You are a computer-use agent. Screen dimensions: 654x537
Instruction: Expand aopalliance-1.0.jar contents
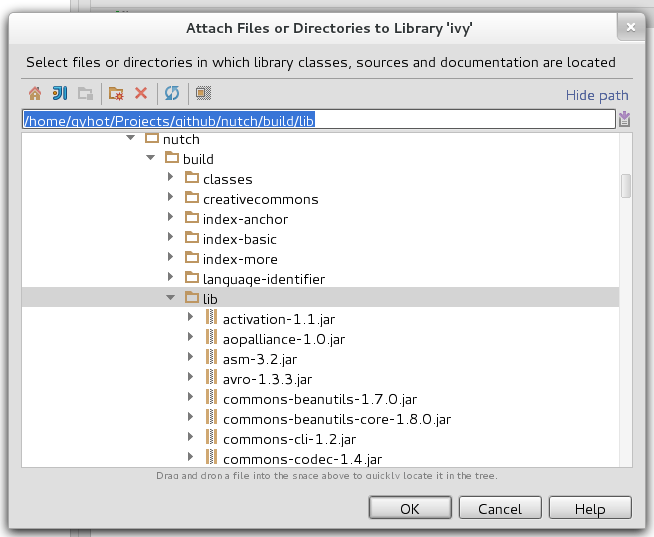(x=190, y=337)
